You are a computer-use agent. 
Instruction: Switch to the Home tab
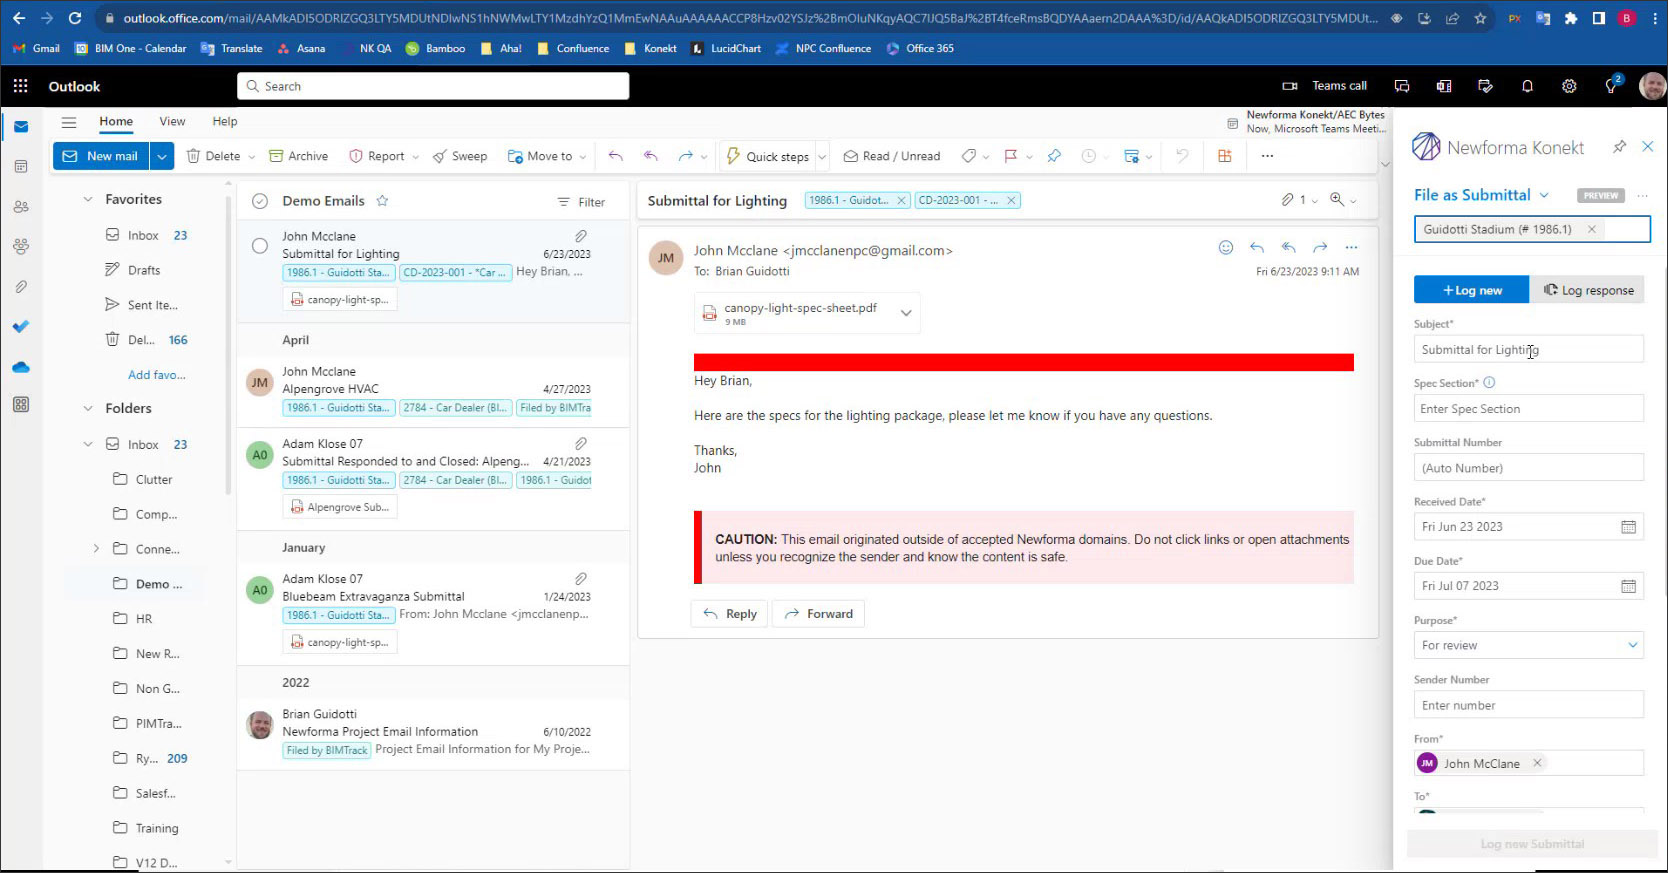tap(116, 121)
